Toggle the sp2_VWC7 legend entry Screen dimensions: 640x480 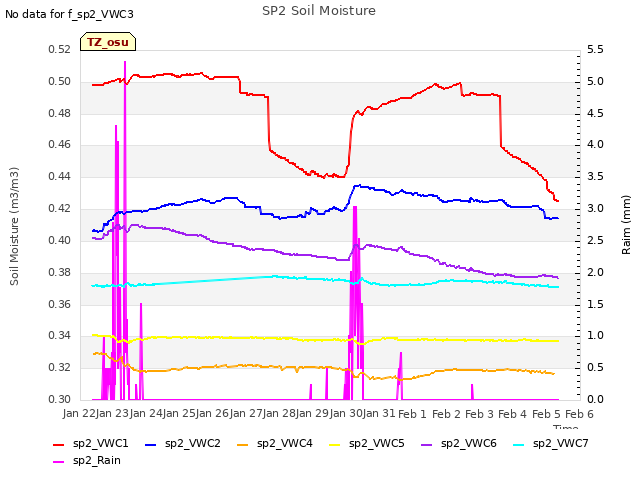[551, 444]
